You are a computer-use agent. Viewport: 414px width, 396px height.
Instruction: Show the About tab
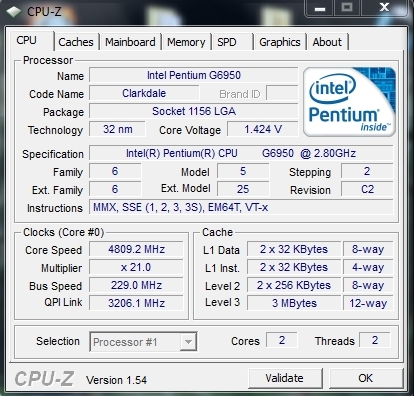327,42
